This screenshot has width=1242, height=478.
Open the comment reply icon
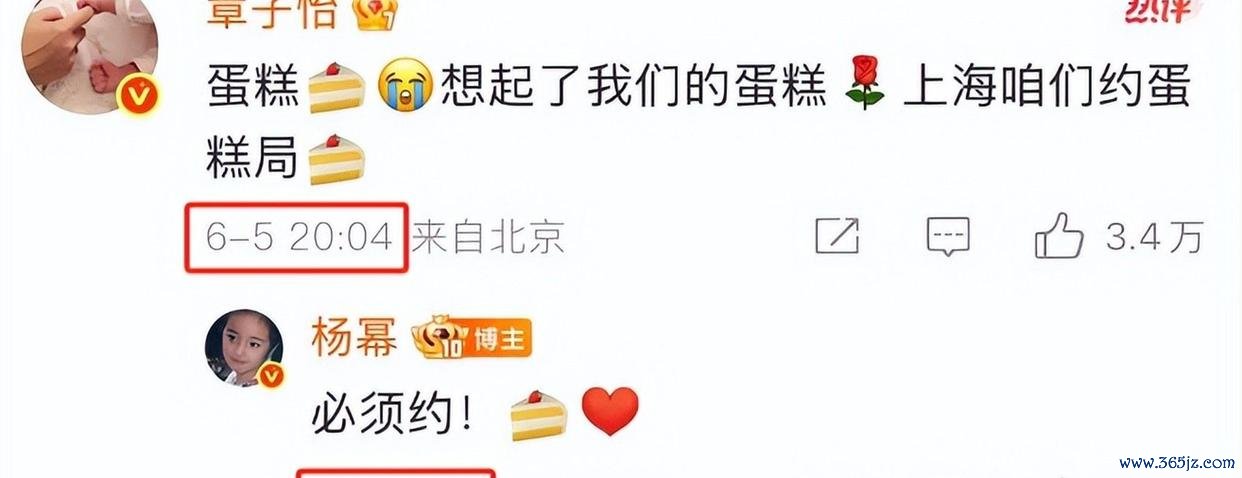948,237
